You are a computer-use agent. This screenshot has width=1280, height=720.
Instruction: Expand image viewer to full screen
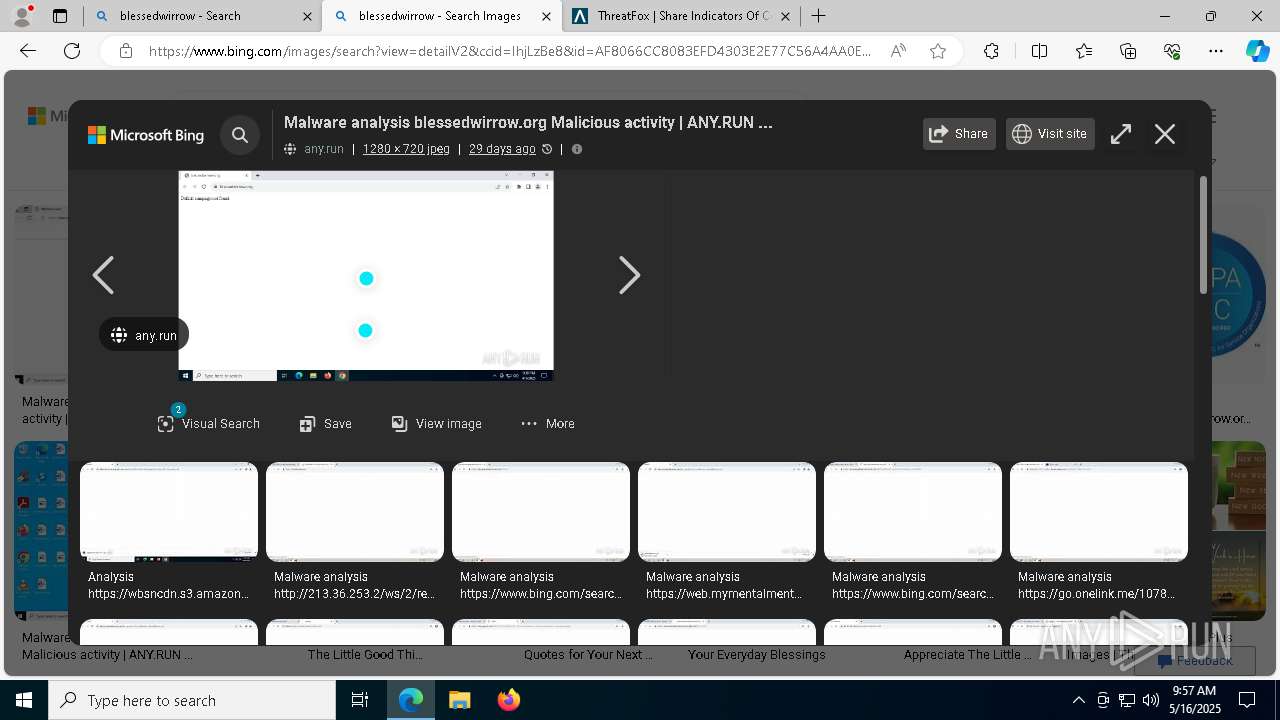[1121, 134]
